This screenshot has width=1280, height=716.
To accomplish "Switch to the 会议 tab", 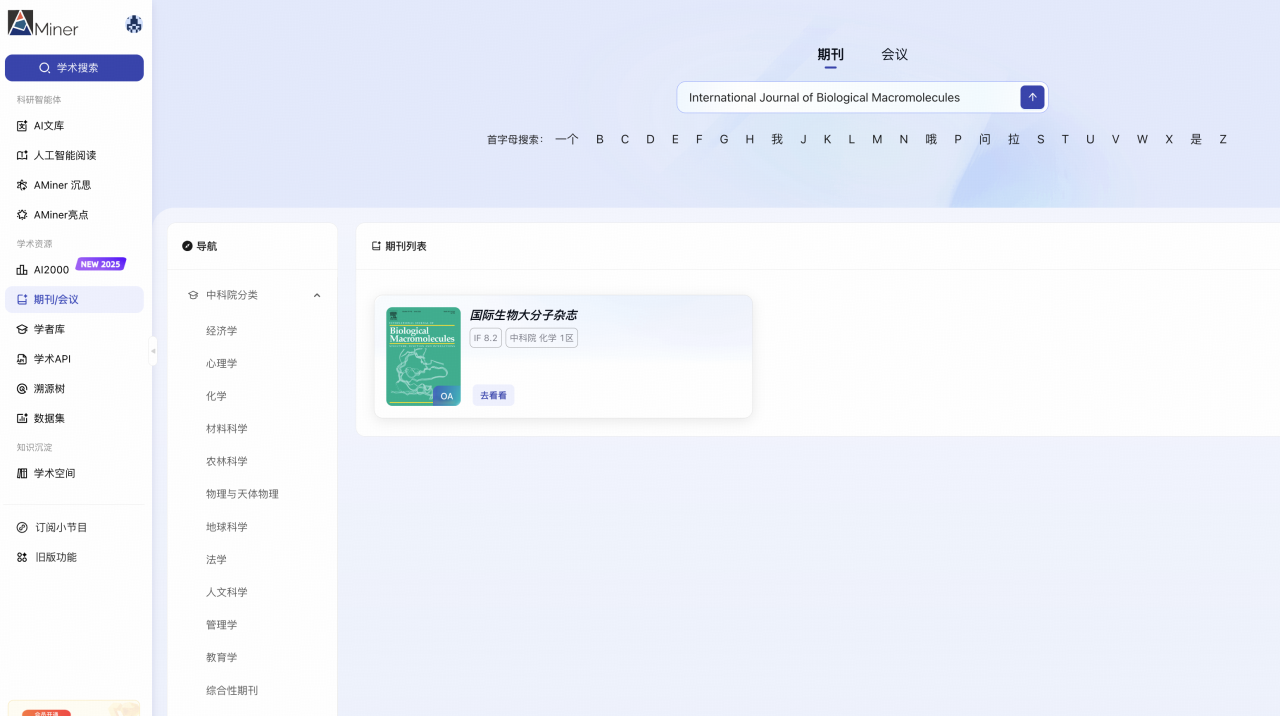I will (893, 55).
